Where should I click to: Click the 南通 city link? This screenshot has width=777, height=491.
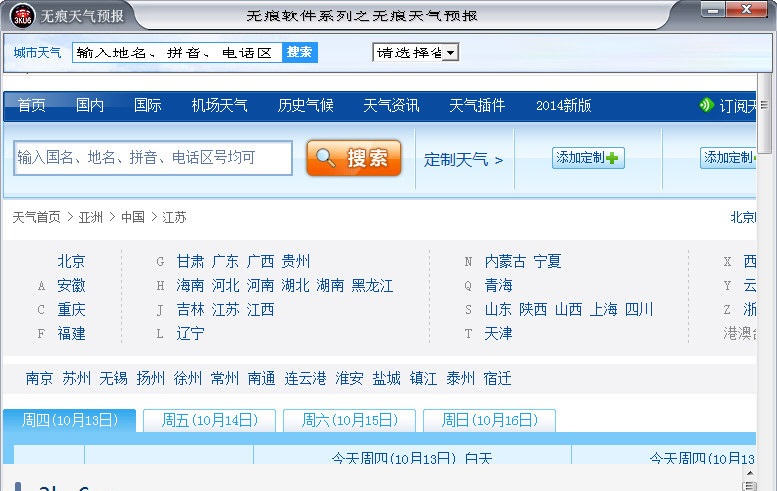coord(262,379)
